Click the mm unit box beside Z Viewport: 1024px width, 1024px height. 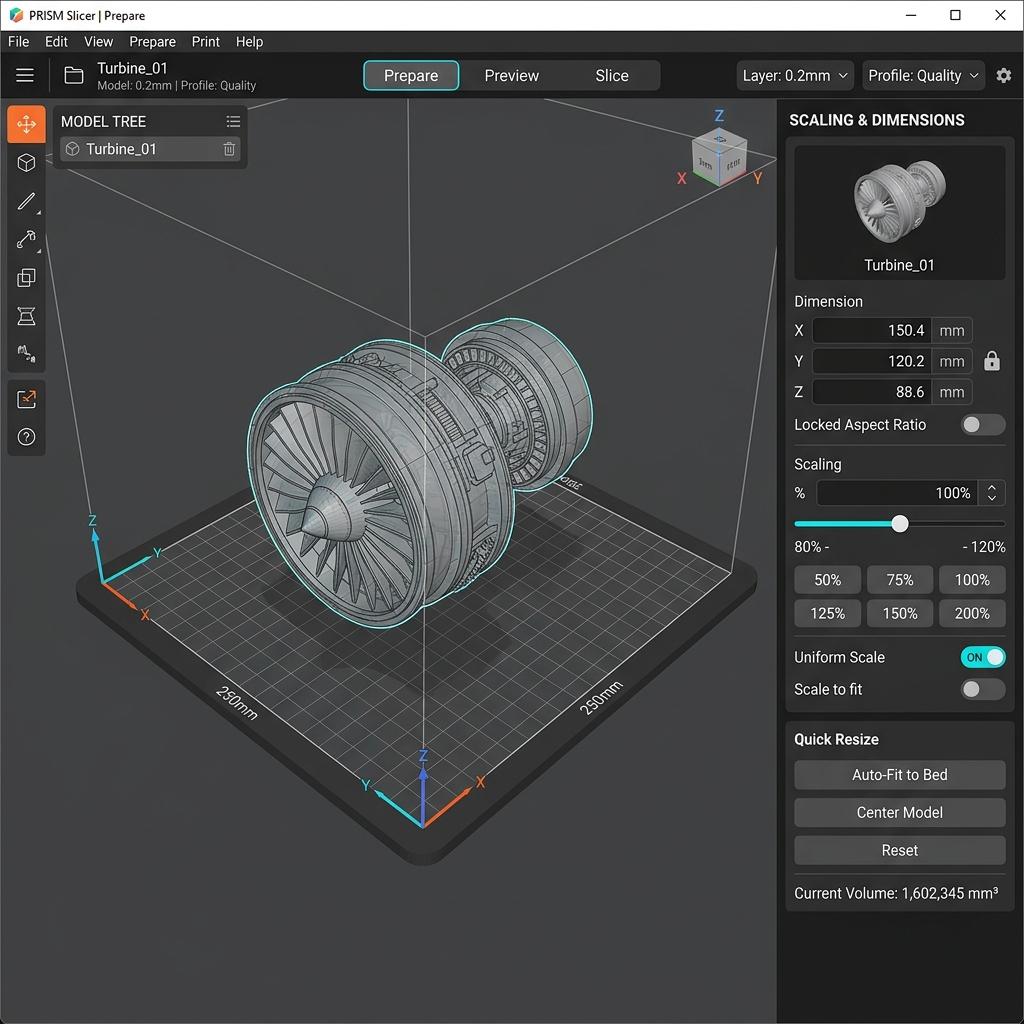coord(952,392)
